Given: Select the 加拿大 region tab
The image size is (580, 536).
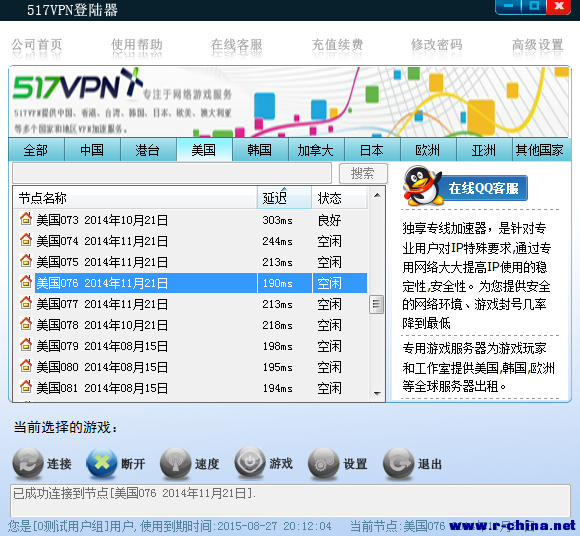Looking at the screenshot, I should click(316, 150).
